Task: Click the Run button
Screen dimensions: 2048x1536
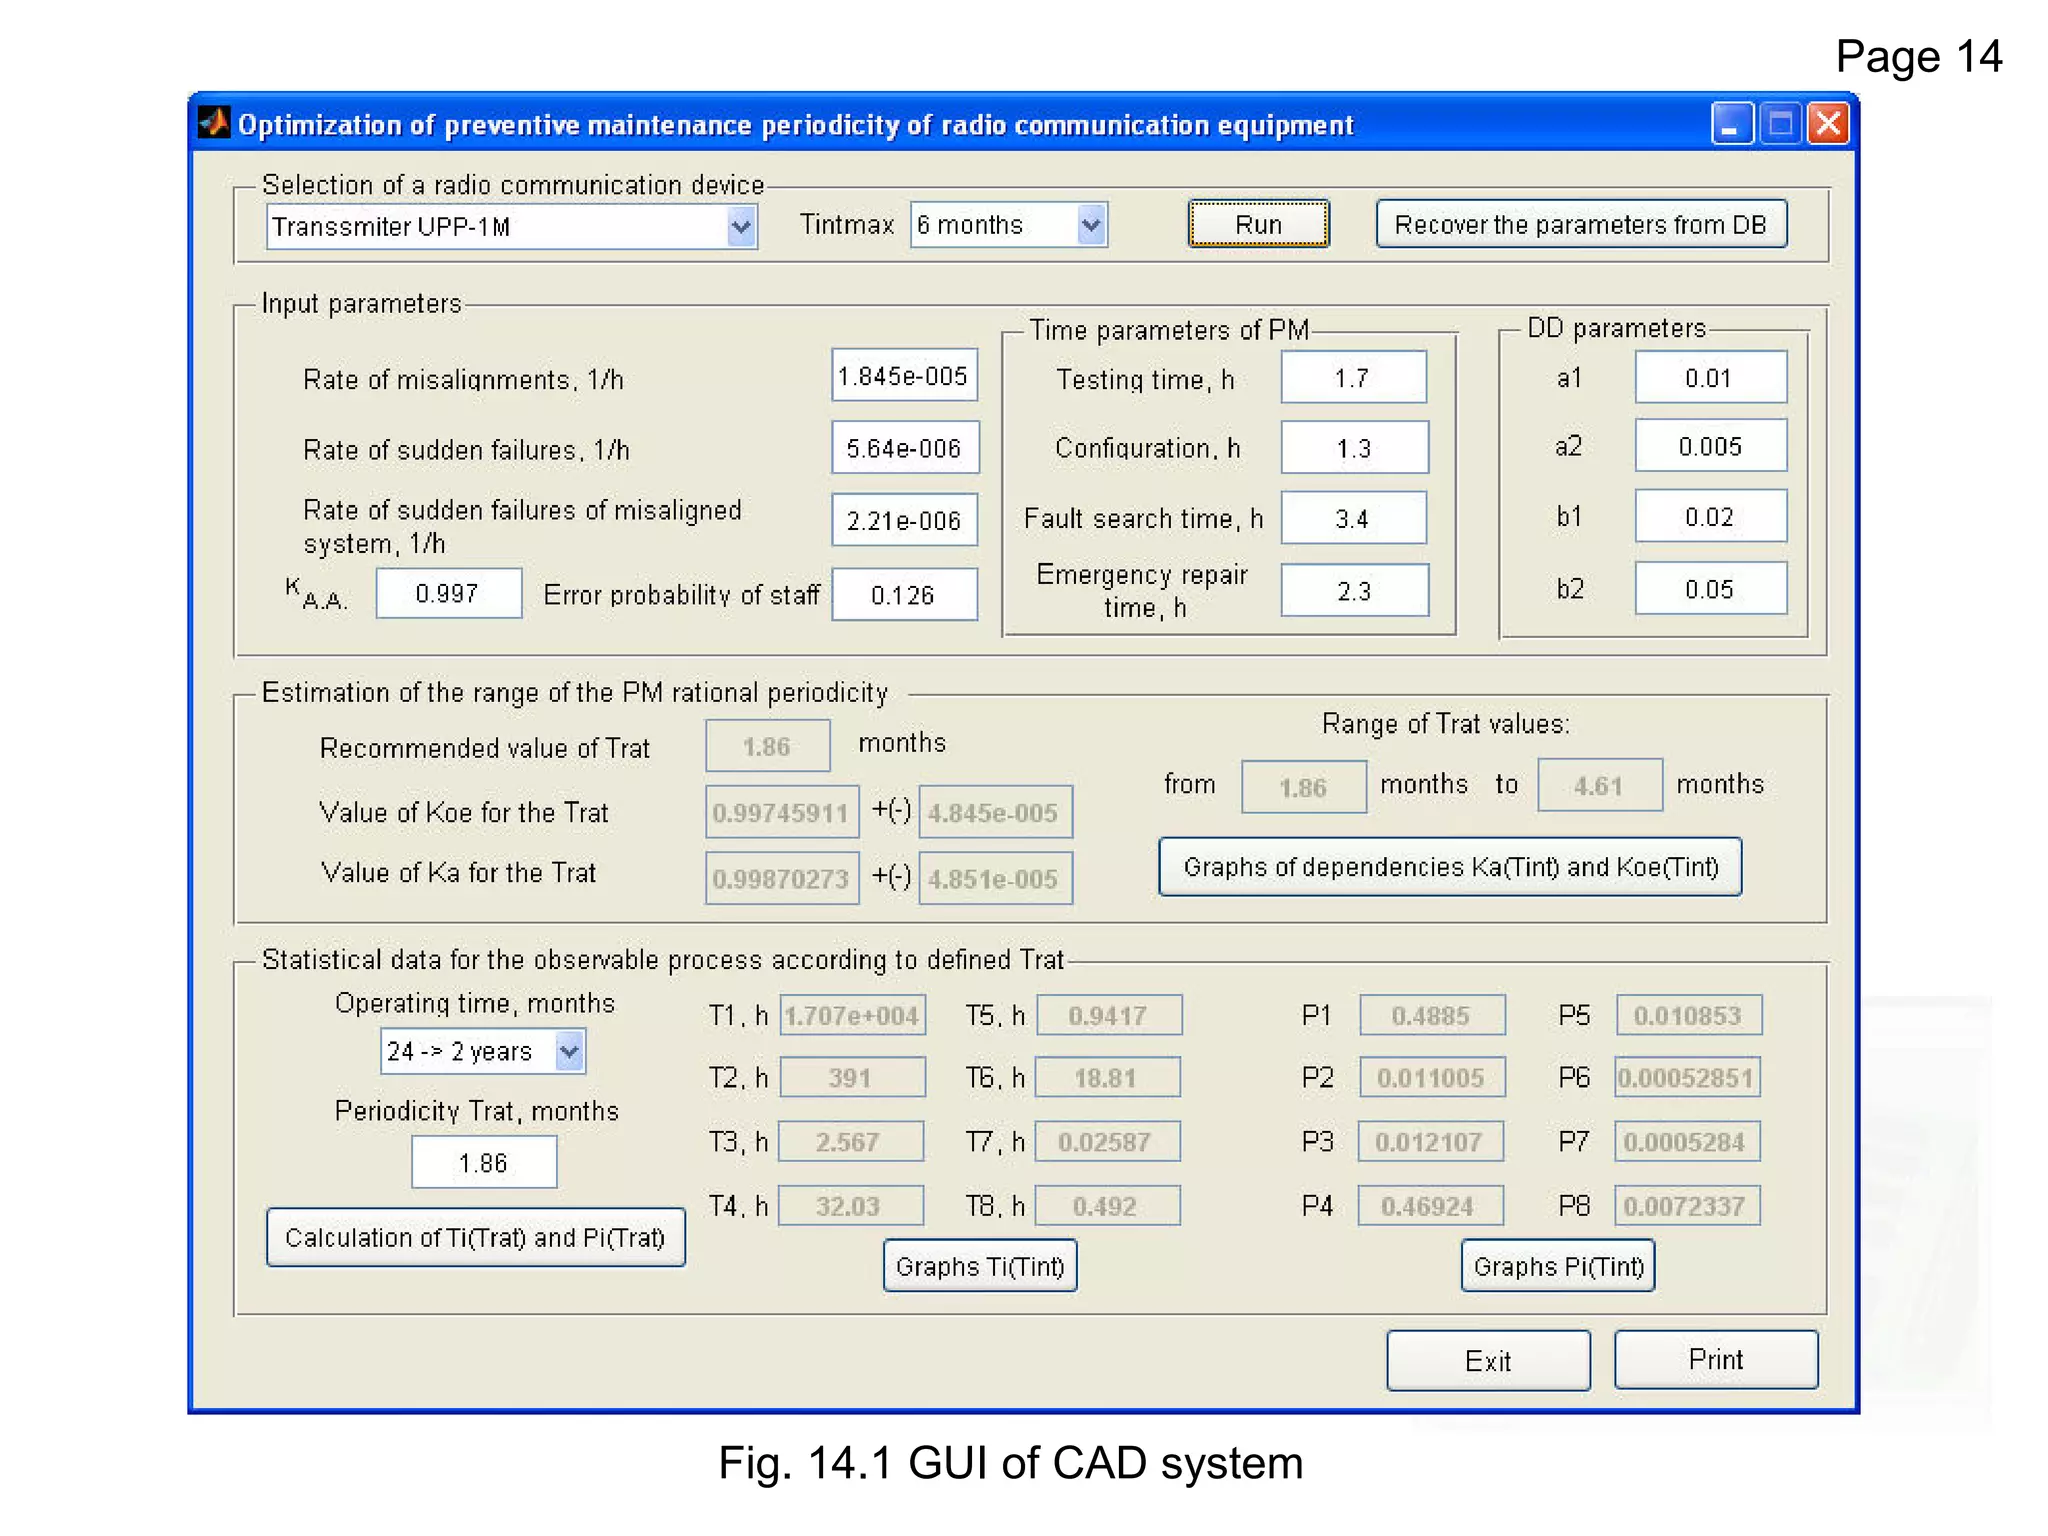Action: tap(1258, 224)
